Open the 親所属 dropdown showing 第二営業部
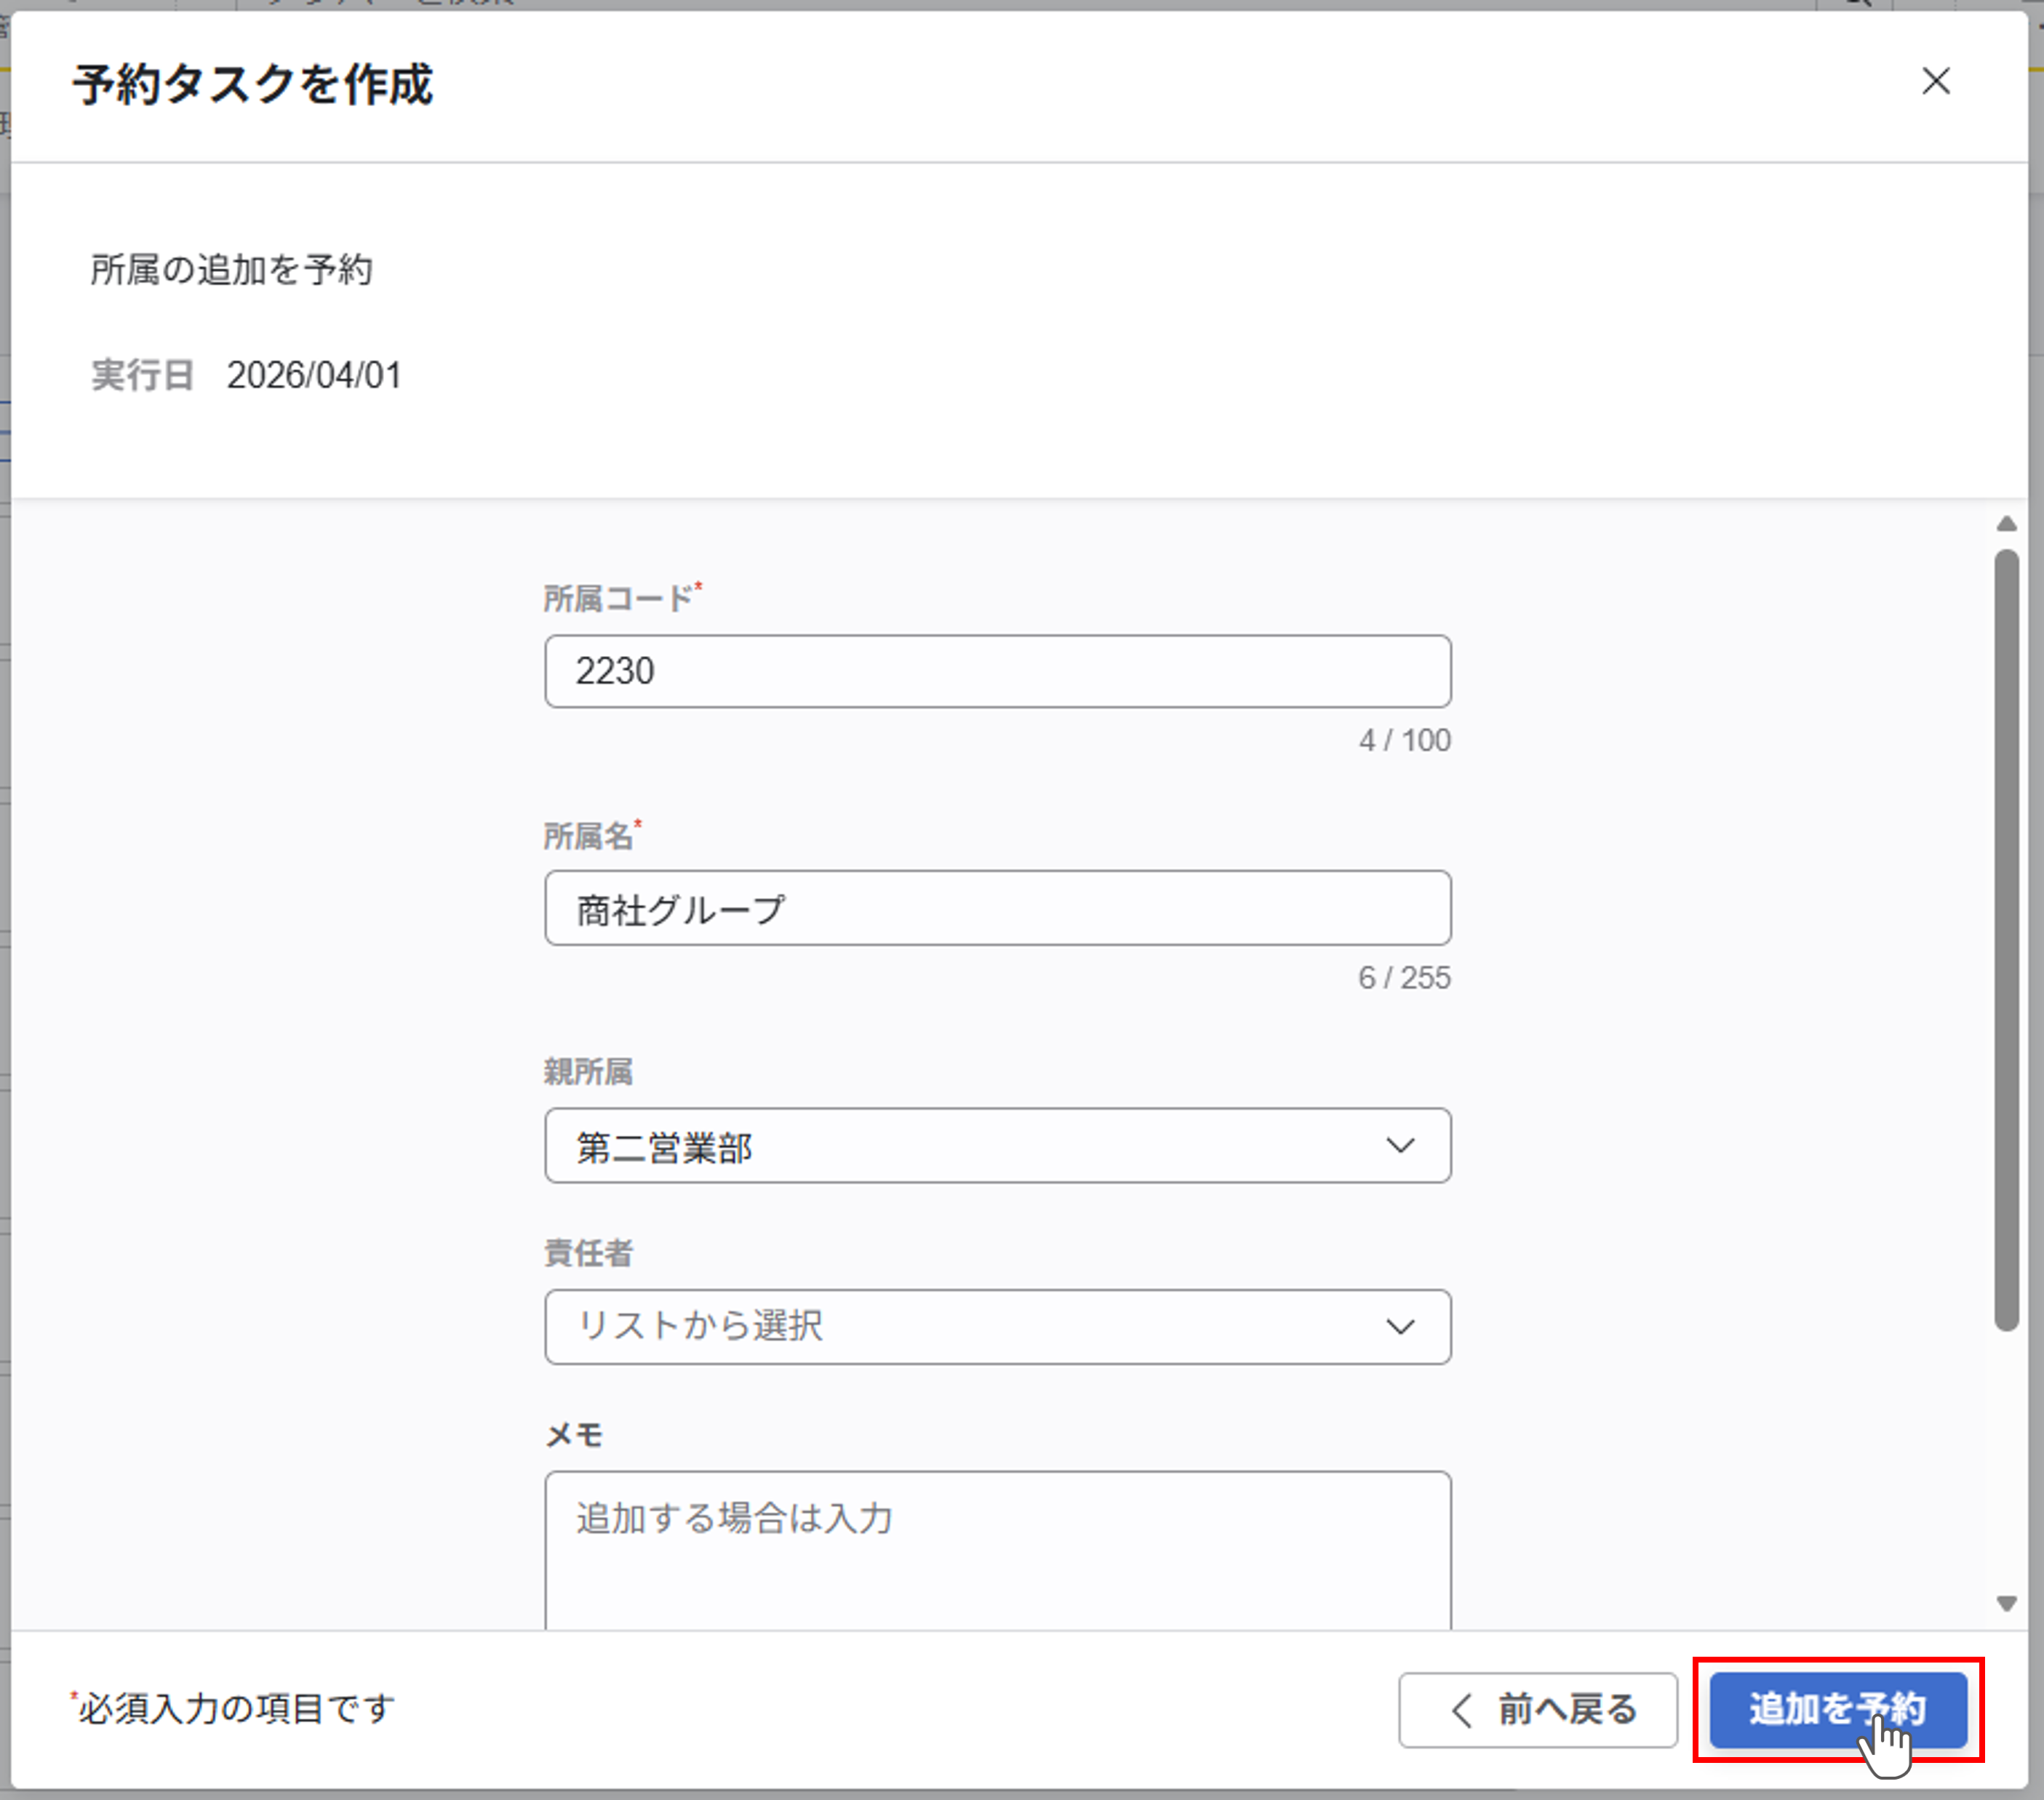 [x=960, y=1146]
